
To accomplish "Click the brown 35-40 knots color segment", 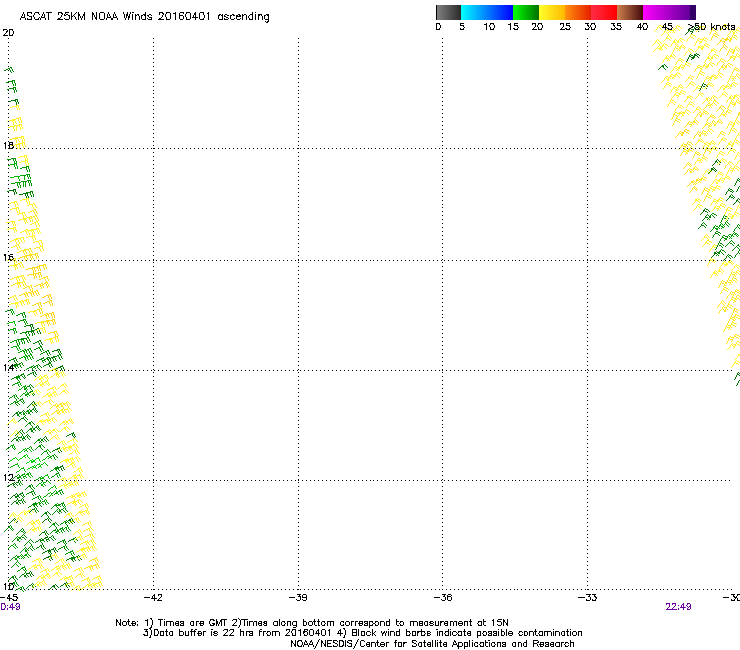I will 630,12.
